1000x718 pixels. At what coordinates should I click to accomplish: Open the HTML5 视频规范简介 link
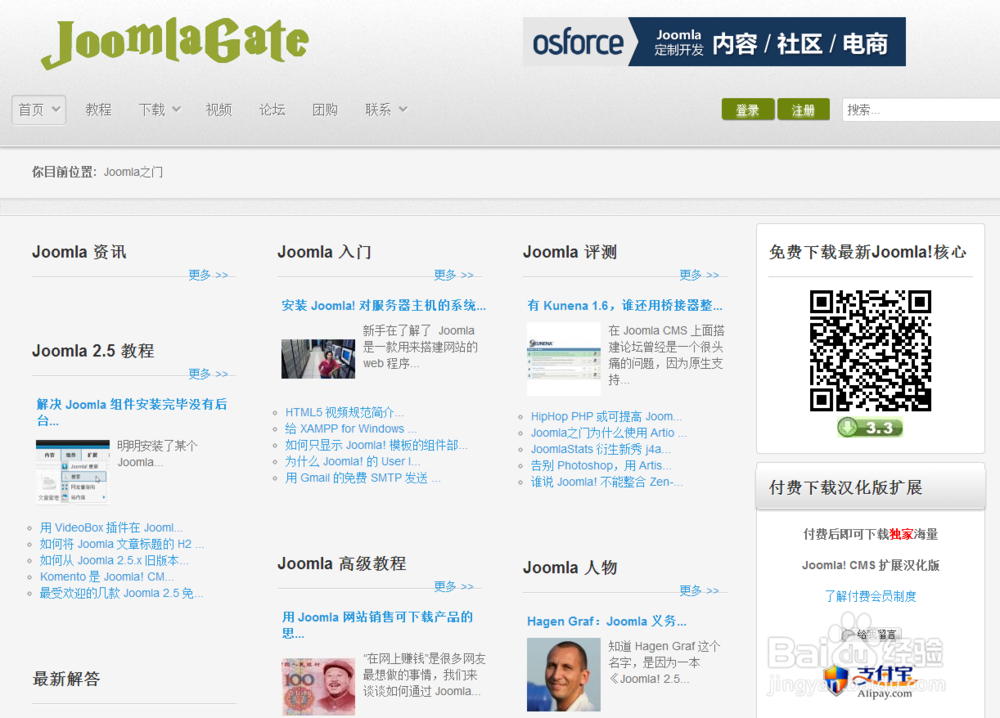click(x=344, y=413)
